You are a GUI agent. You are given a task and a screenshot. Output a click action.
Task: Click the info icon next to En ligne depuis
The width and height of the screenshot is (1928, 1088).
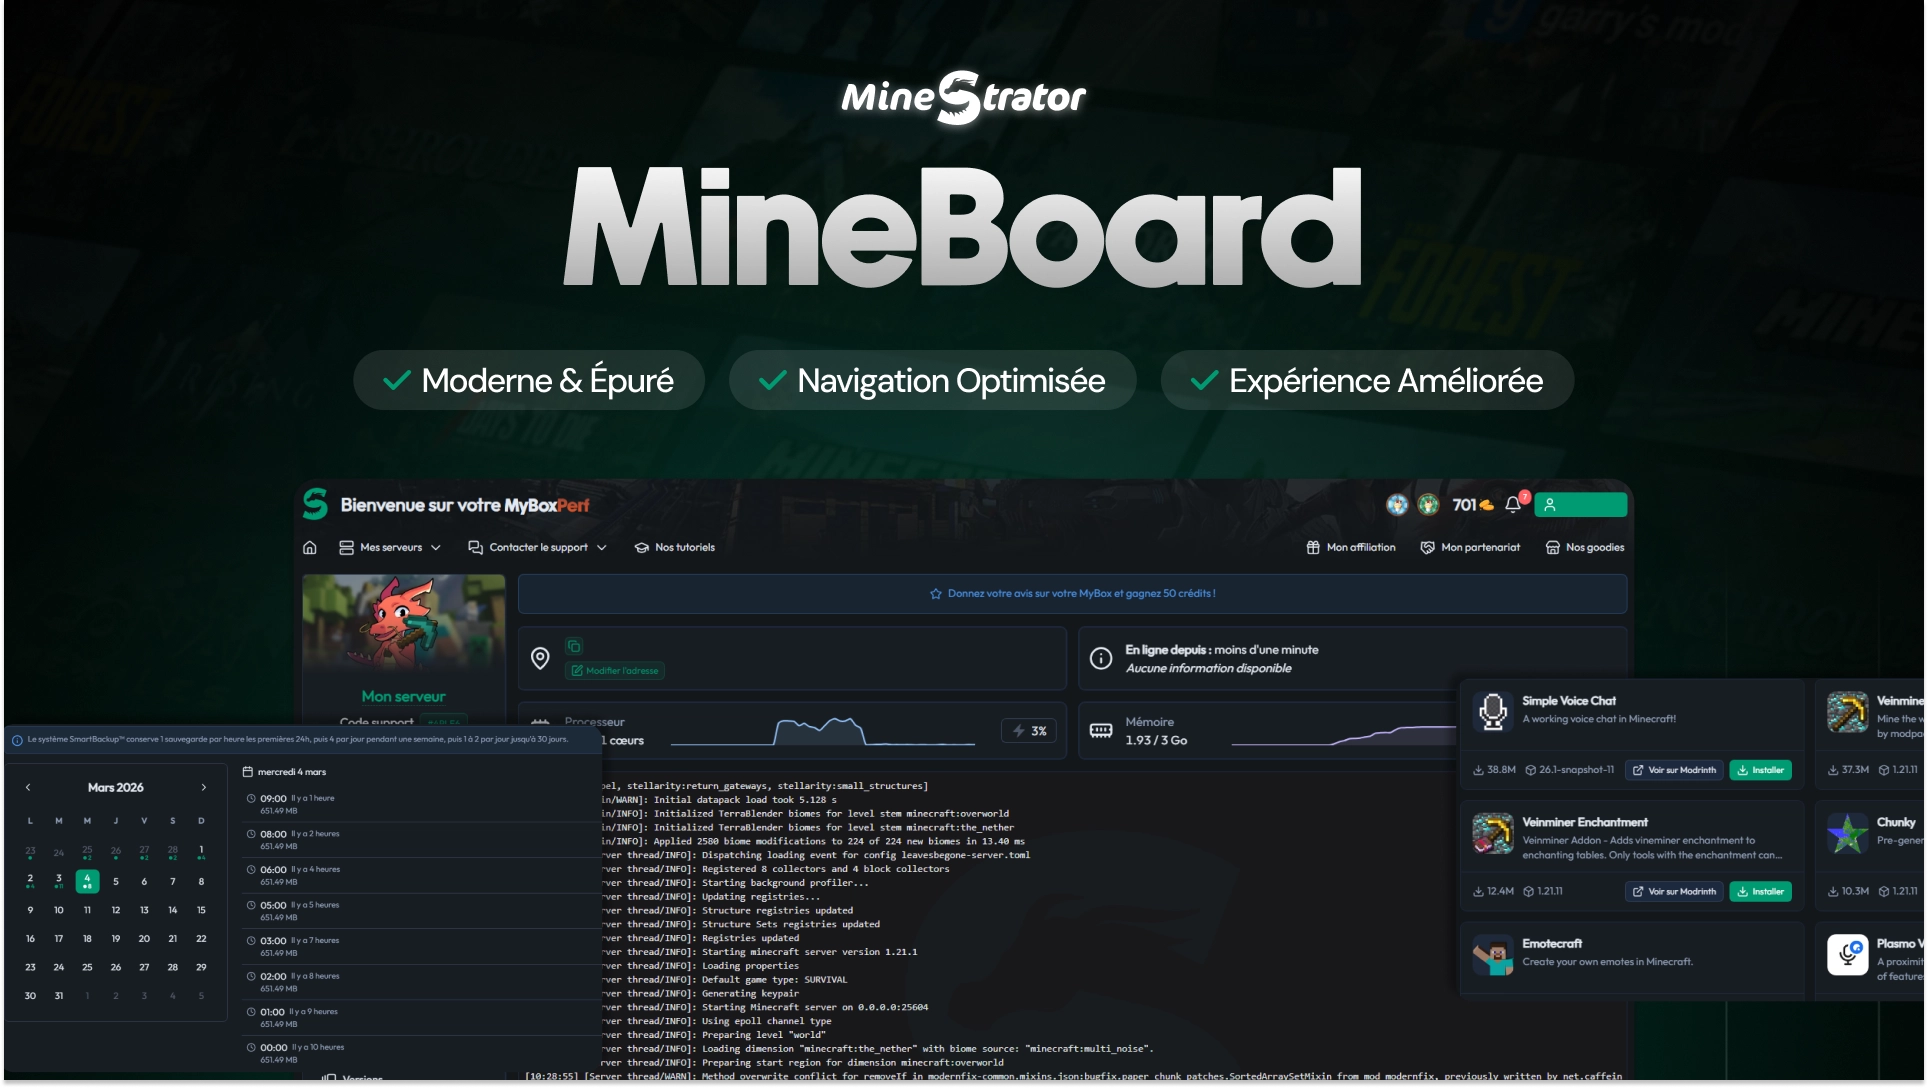point(1101,658)
